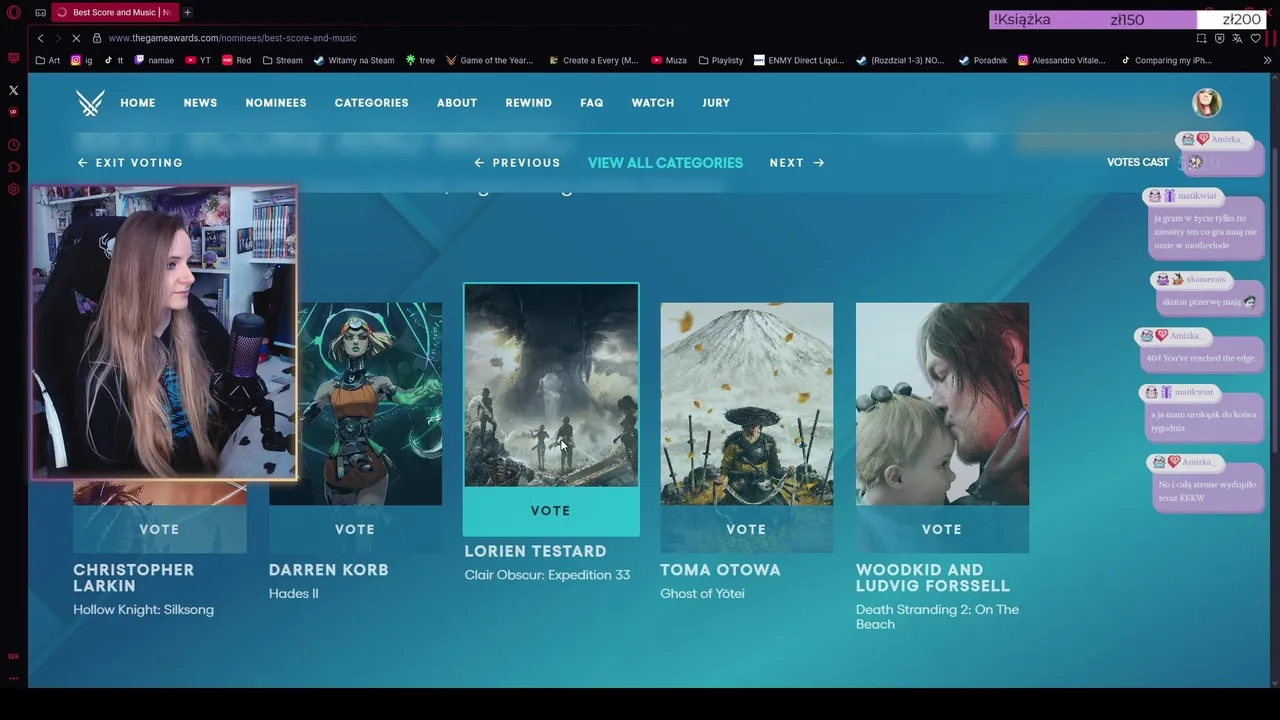
Task: Open 'Game of the Year...' bookmark
Action: (490, 60)
